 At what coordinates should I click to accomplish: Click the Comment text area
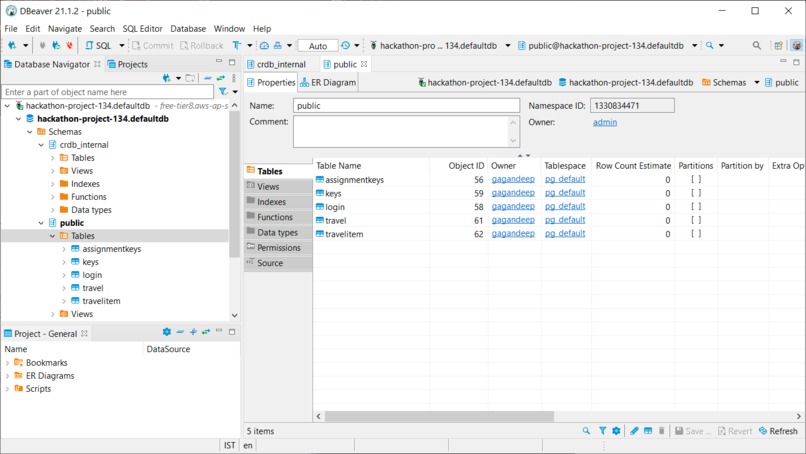coord(406,131)
